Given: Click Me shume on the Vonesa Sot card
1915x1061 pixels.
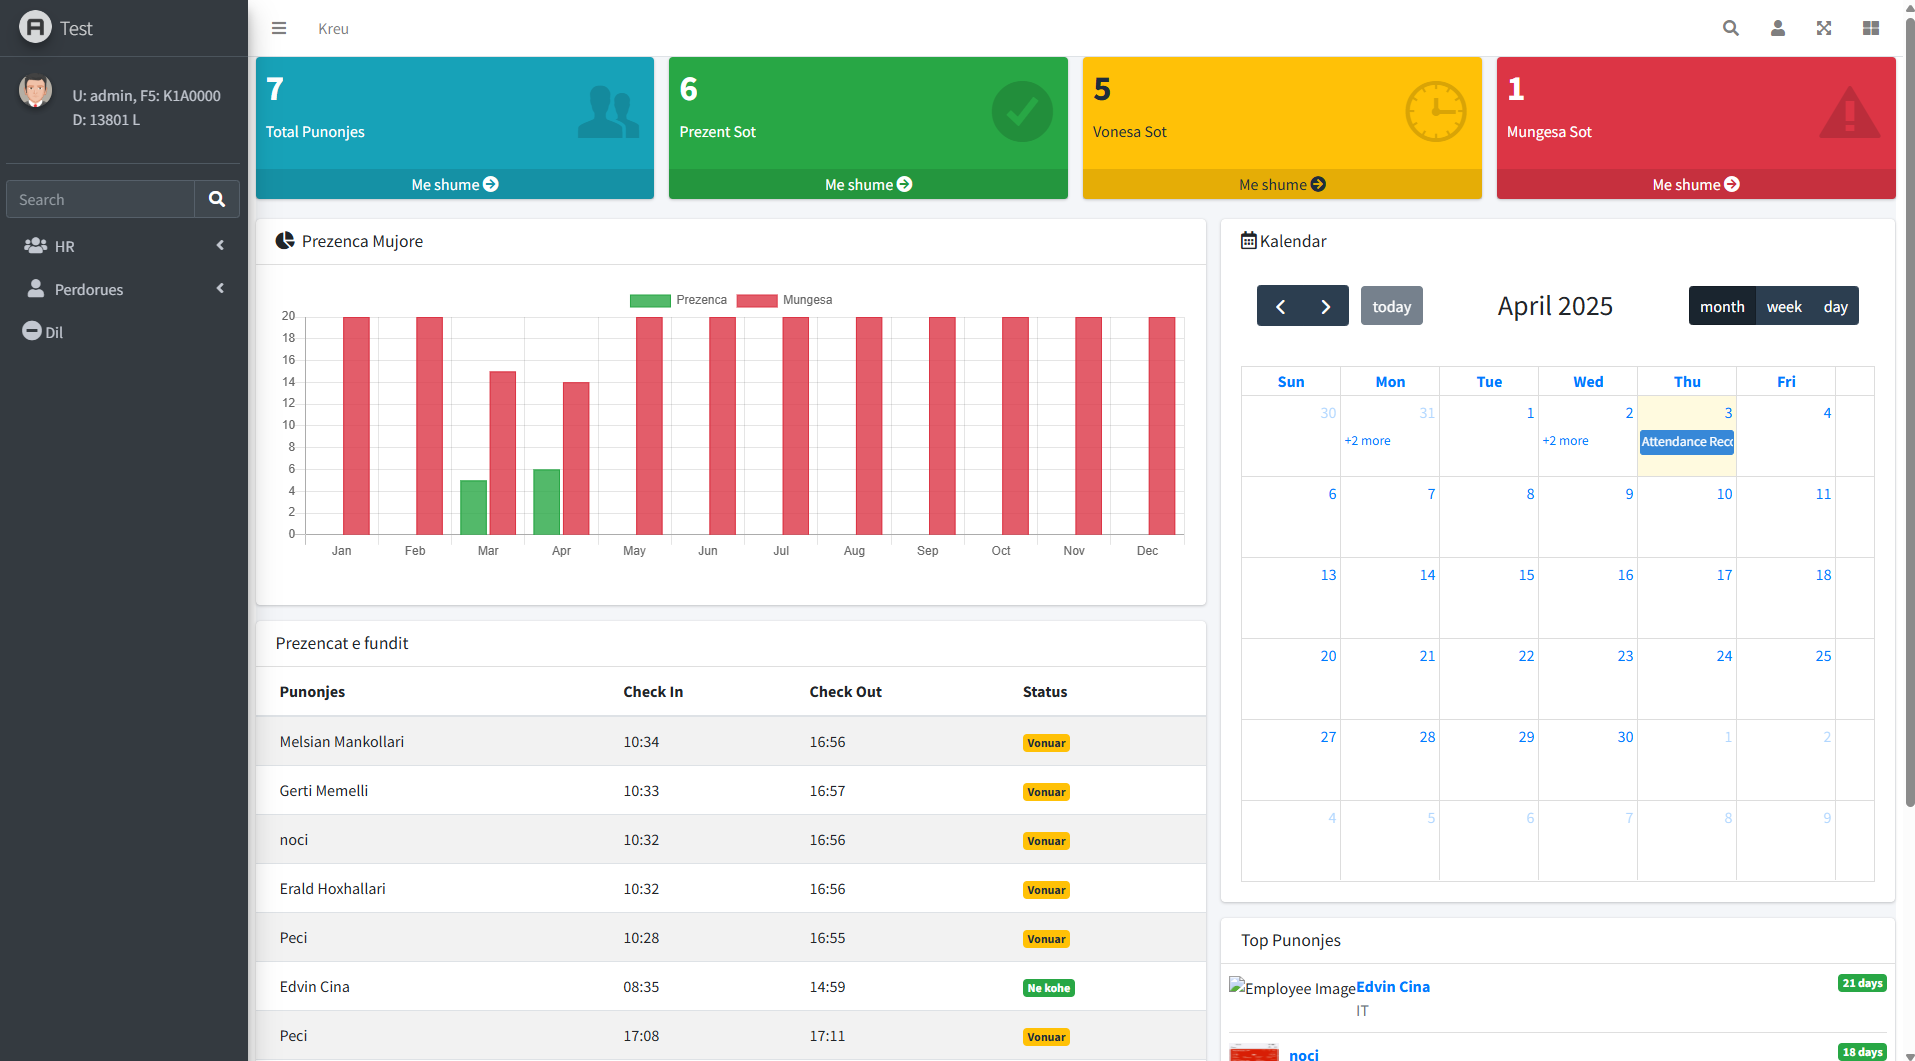Looking at the screenshot, I should (1281, 184).
